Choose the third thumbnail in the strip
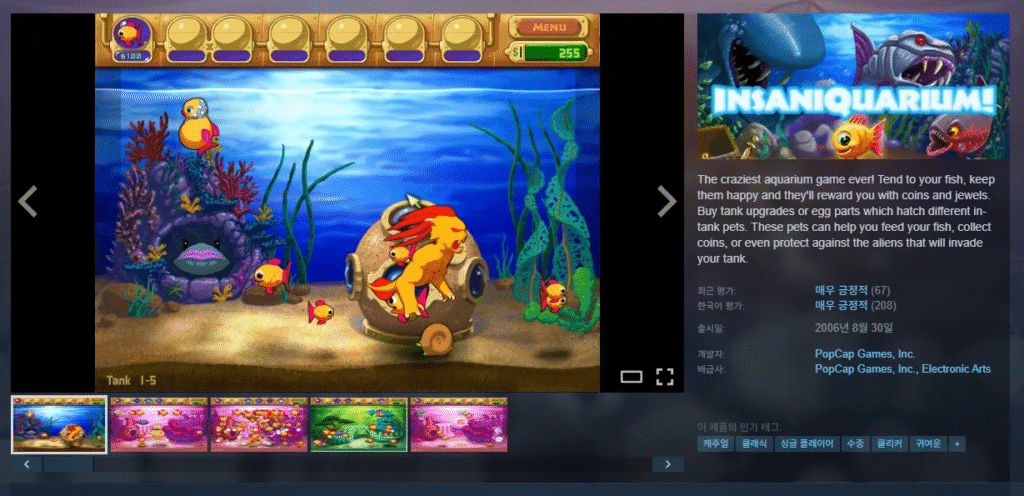The width and height of the screenshot is (1024, 496). pos(259,424)
